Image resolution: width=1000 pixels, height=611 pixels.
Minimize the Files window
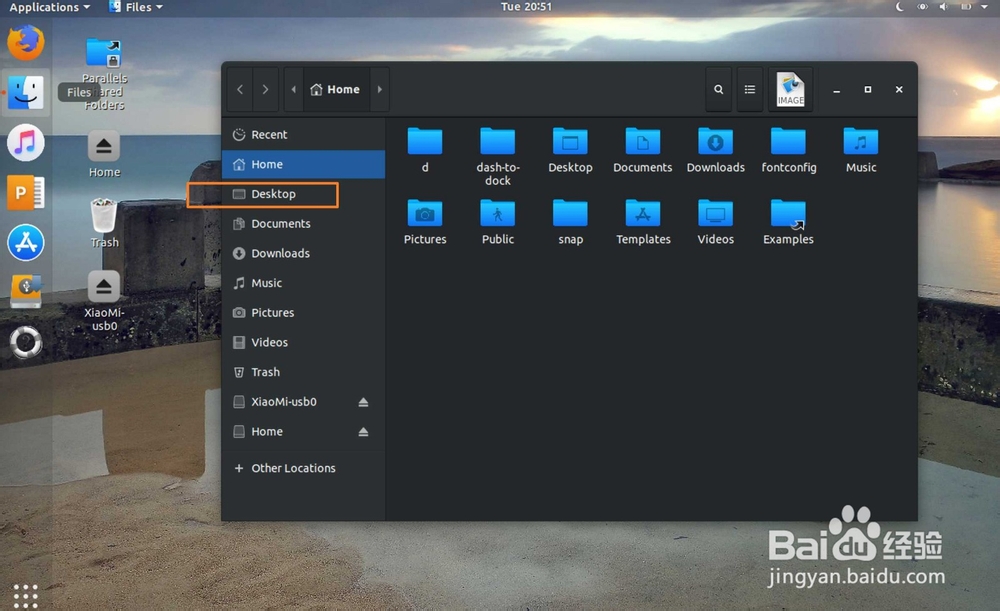836,90
